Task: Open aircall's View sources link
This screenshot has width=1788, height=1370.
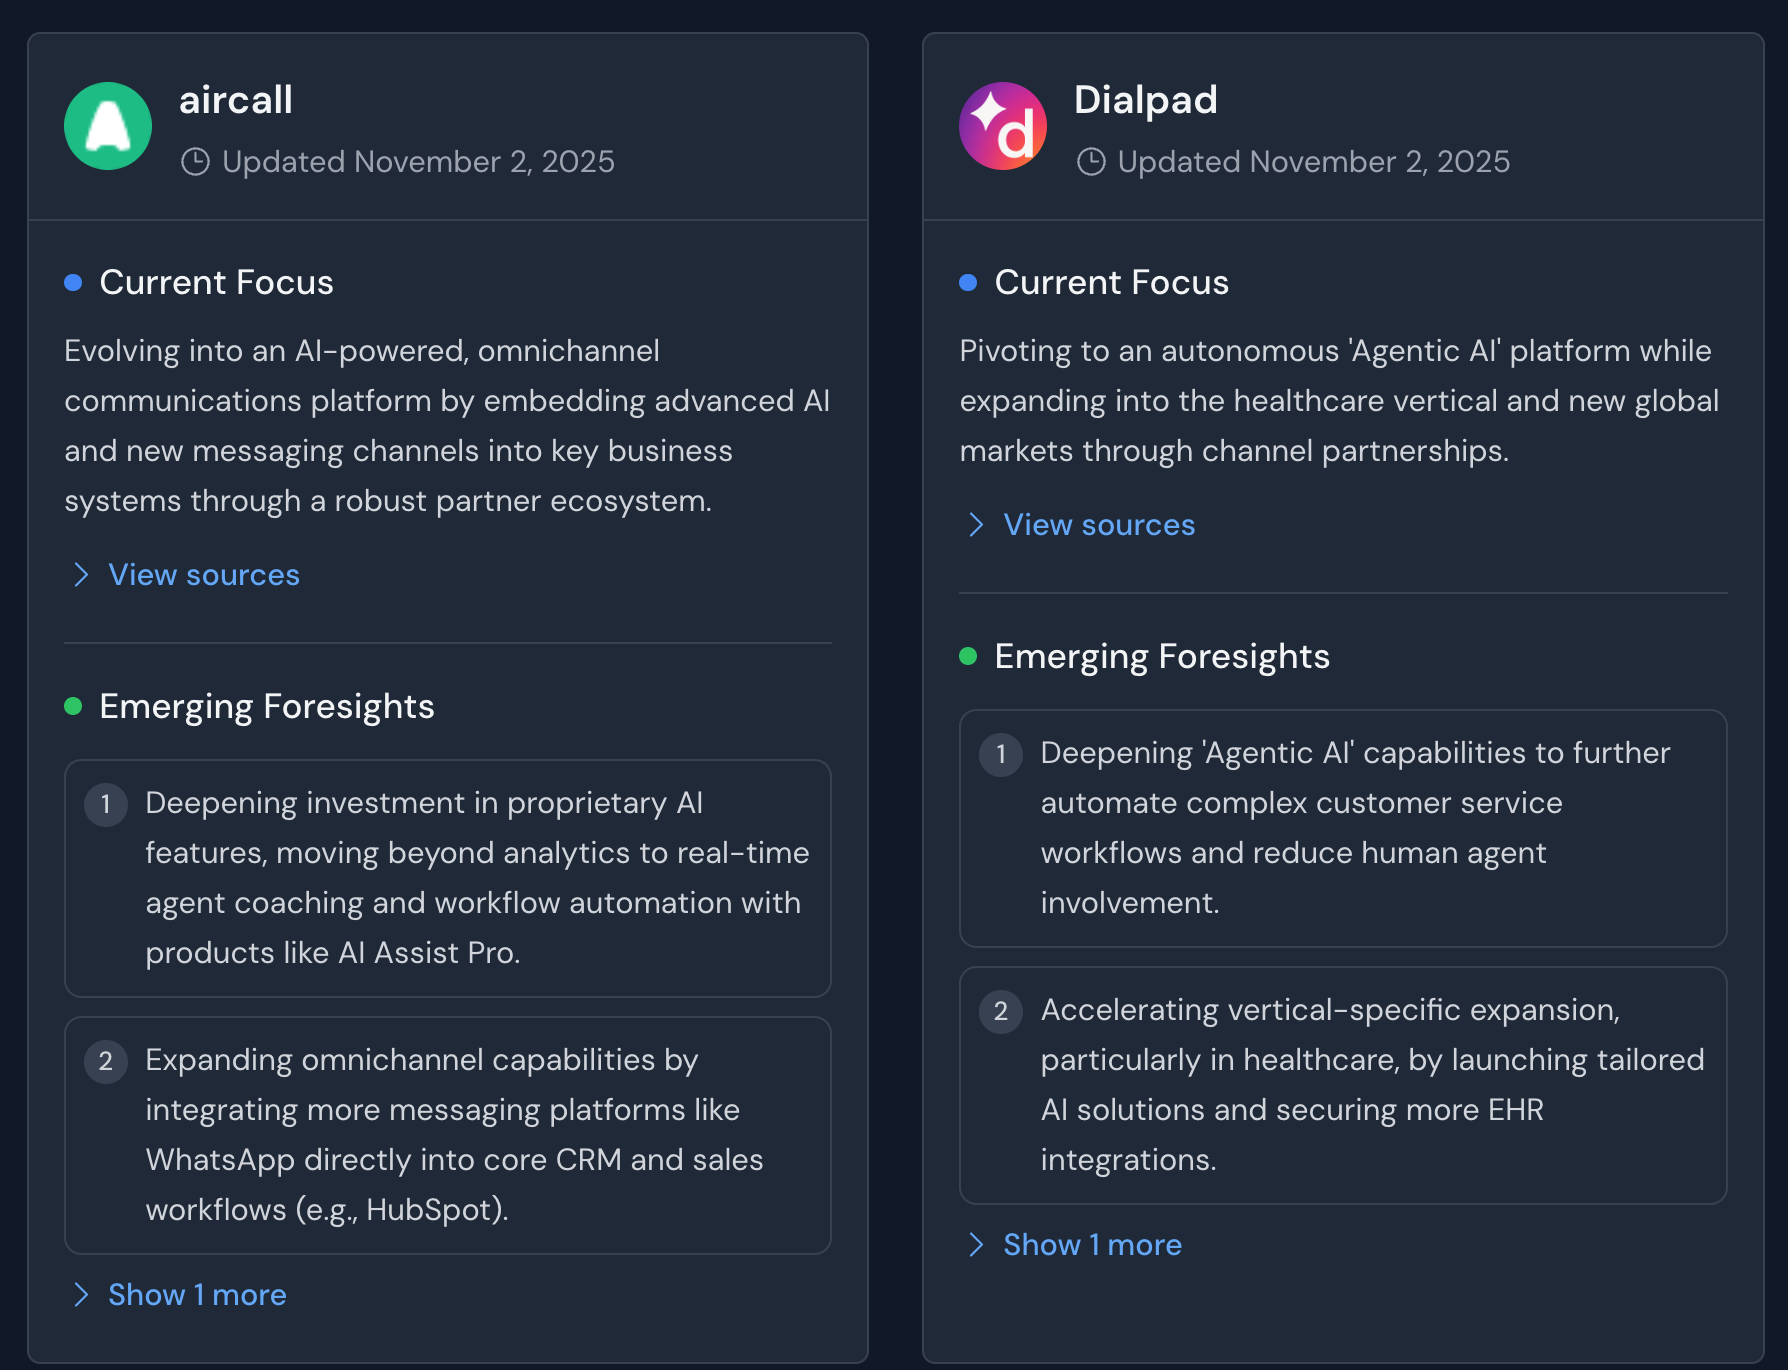Action: click(x=204, y=575)
